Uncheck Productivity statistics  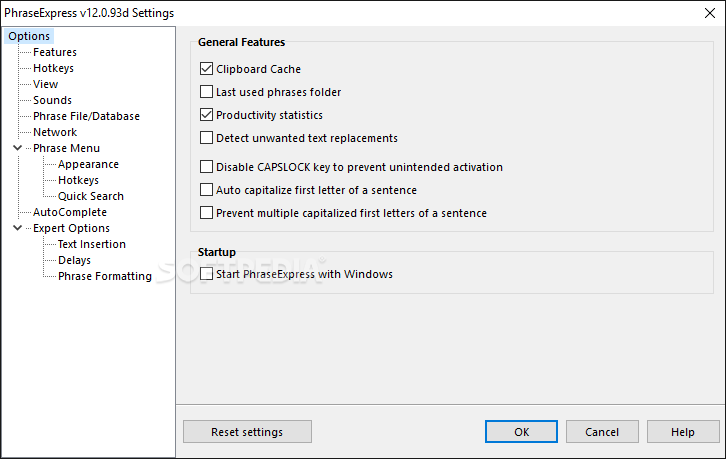point(207,115)
